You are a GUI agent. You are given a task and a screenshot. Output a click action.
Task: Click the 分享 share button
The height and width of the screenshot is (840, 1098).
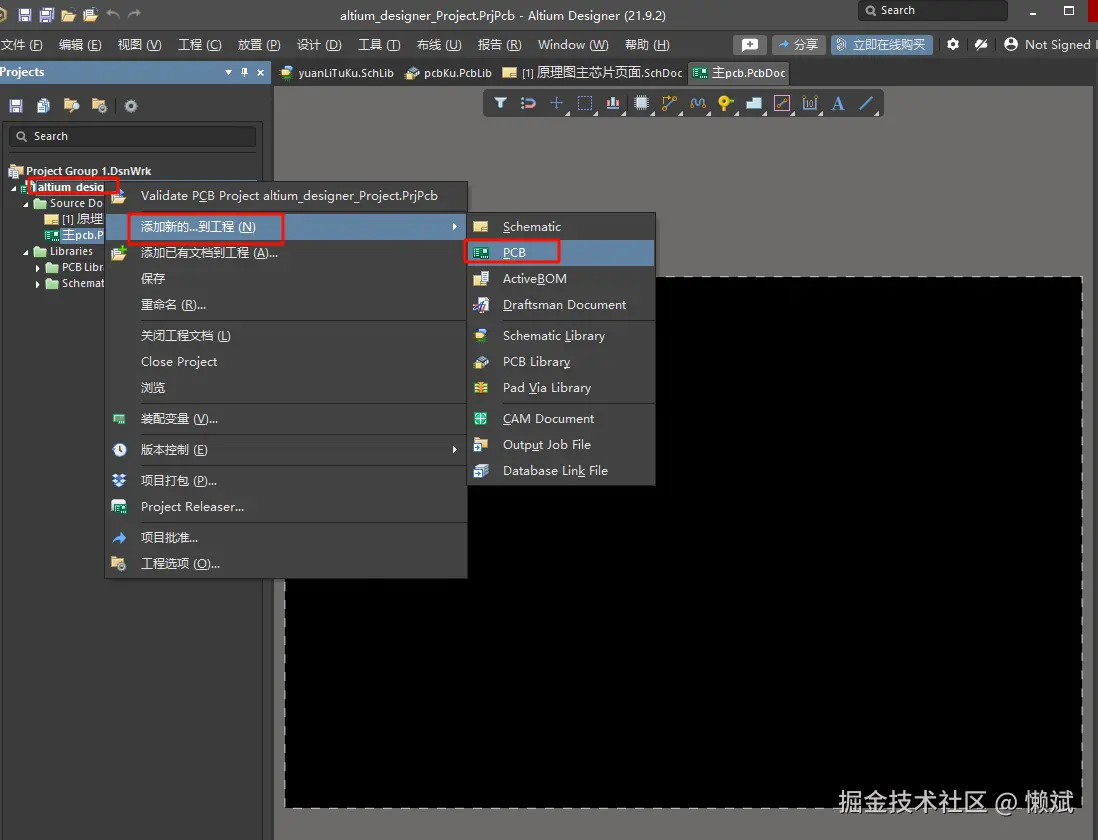coord(798,45)
